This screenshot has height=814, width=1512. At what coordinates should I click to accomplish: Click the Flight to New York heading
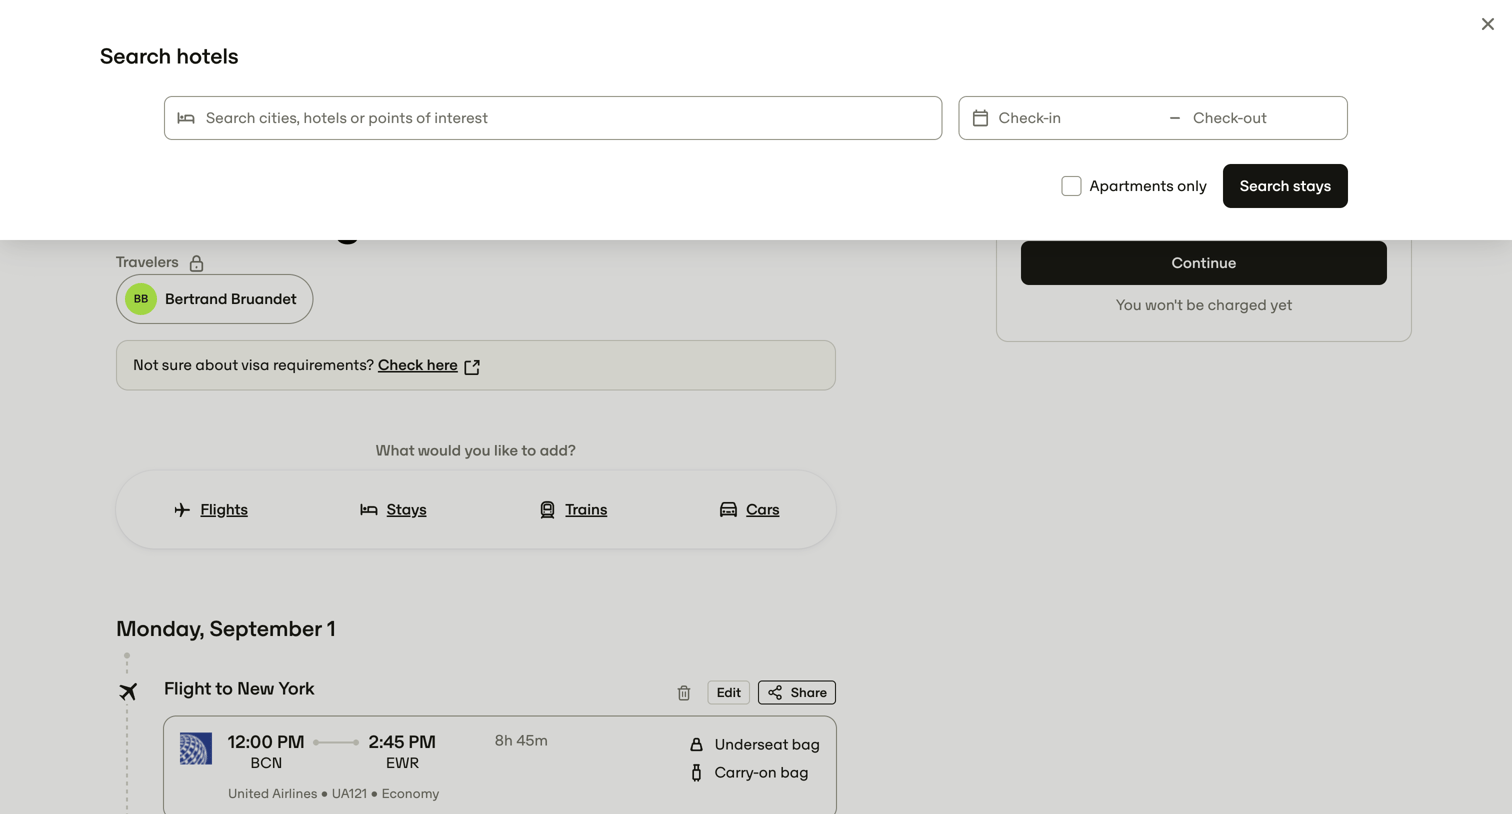point(239,689)
